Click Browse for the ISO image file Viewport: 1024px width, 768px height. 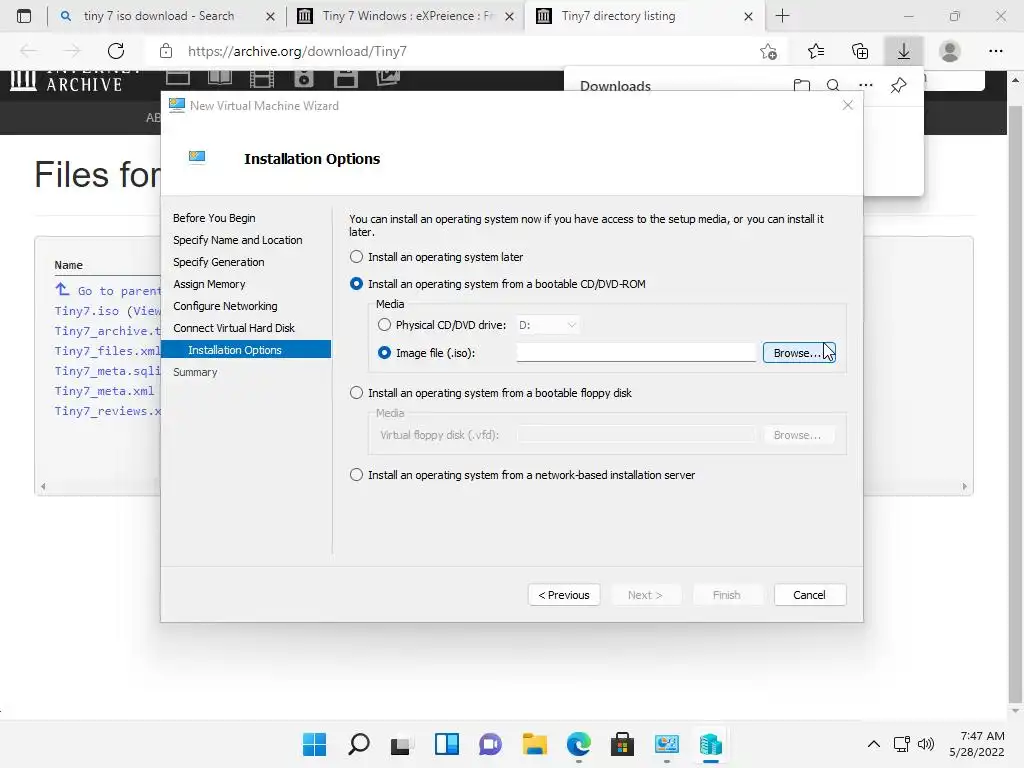(799, 353)
